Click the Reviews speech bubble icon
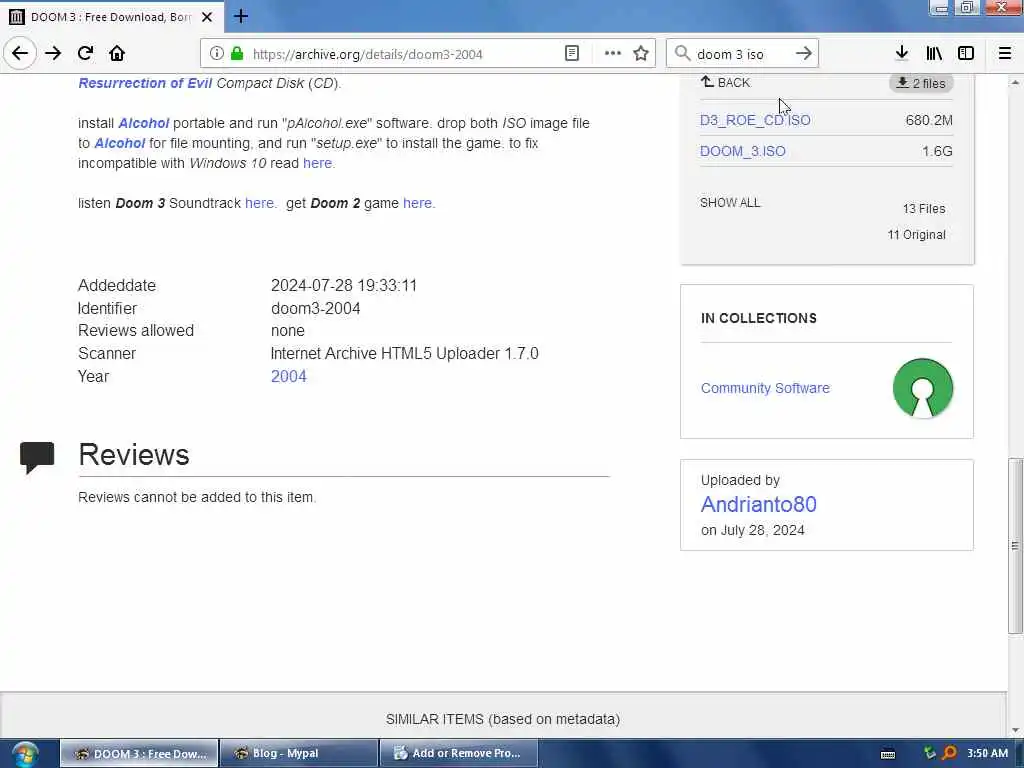The height and width of the screenshot is (768, 1024). tap(37, 456)
